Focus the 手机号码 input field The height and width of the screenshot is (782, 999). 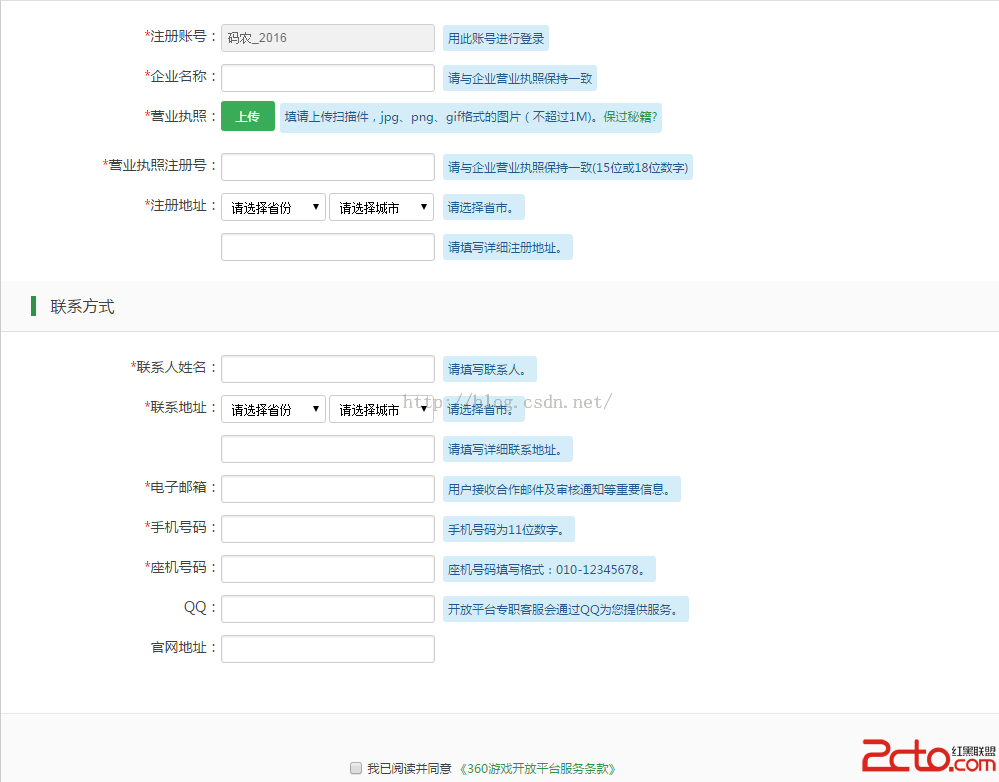tap(327, 529)
